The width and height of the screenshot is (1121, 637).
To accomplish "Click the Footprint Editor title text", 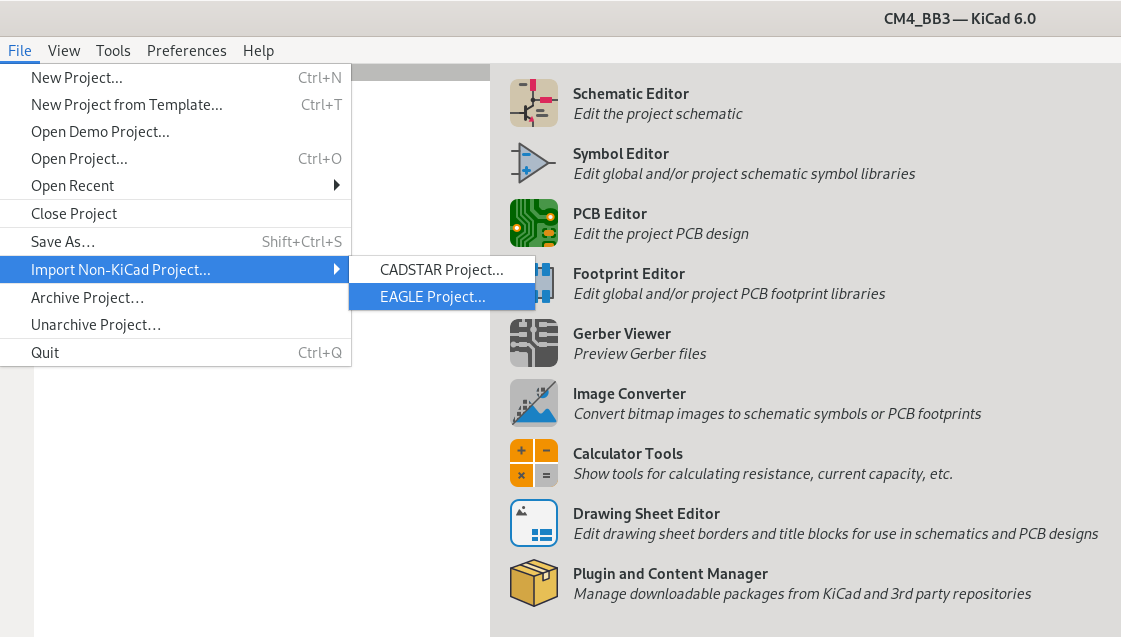I will [x=628, y=274].
